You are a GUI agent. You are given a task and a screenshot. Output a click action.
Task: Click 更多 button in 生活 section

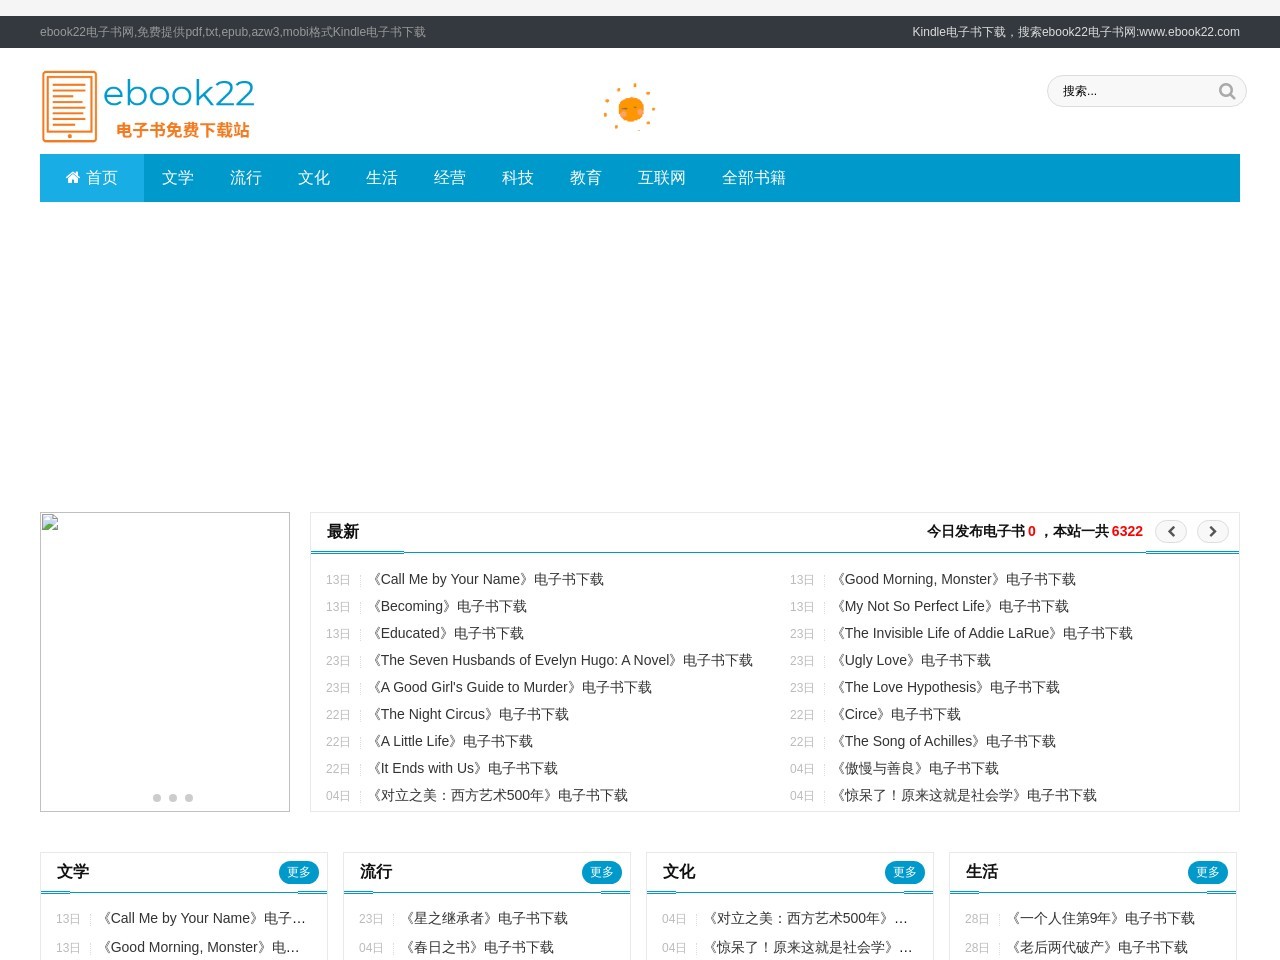pyautogui.click(x=1208, y=872)
